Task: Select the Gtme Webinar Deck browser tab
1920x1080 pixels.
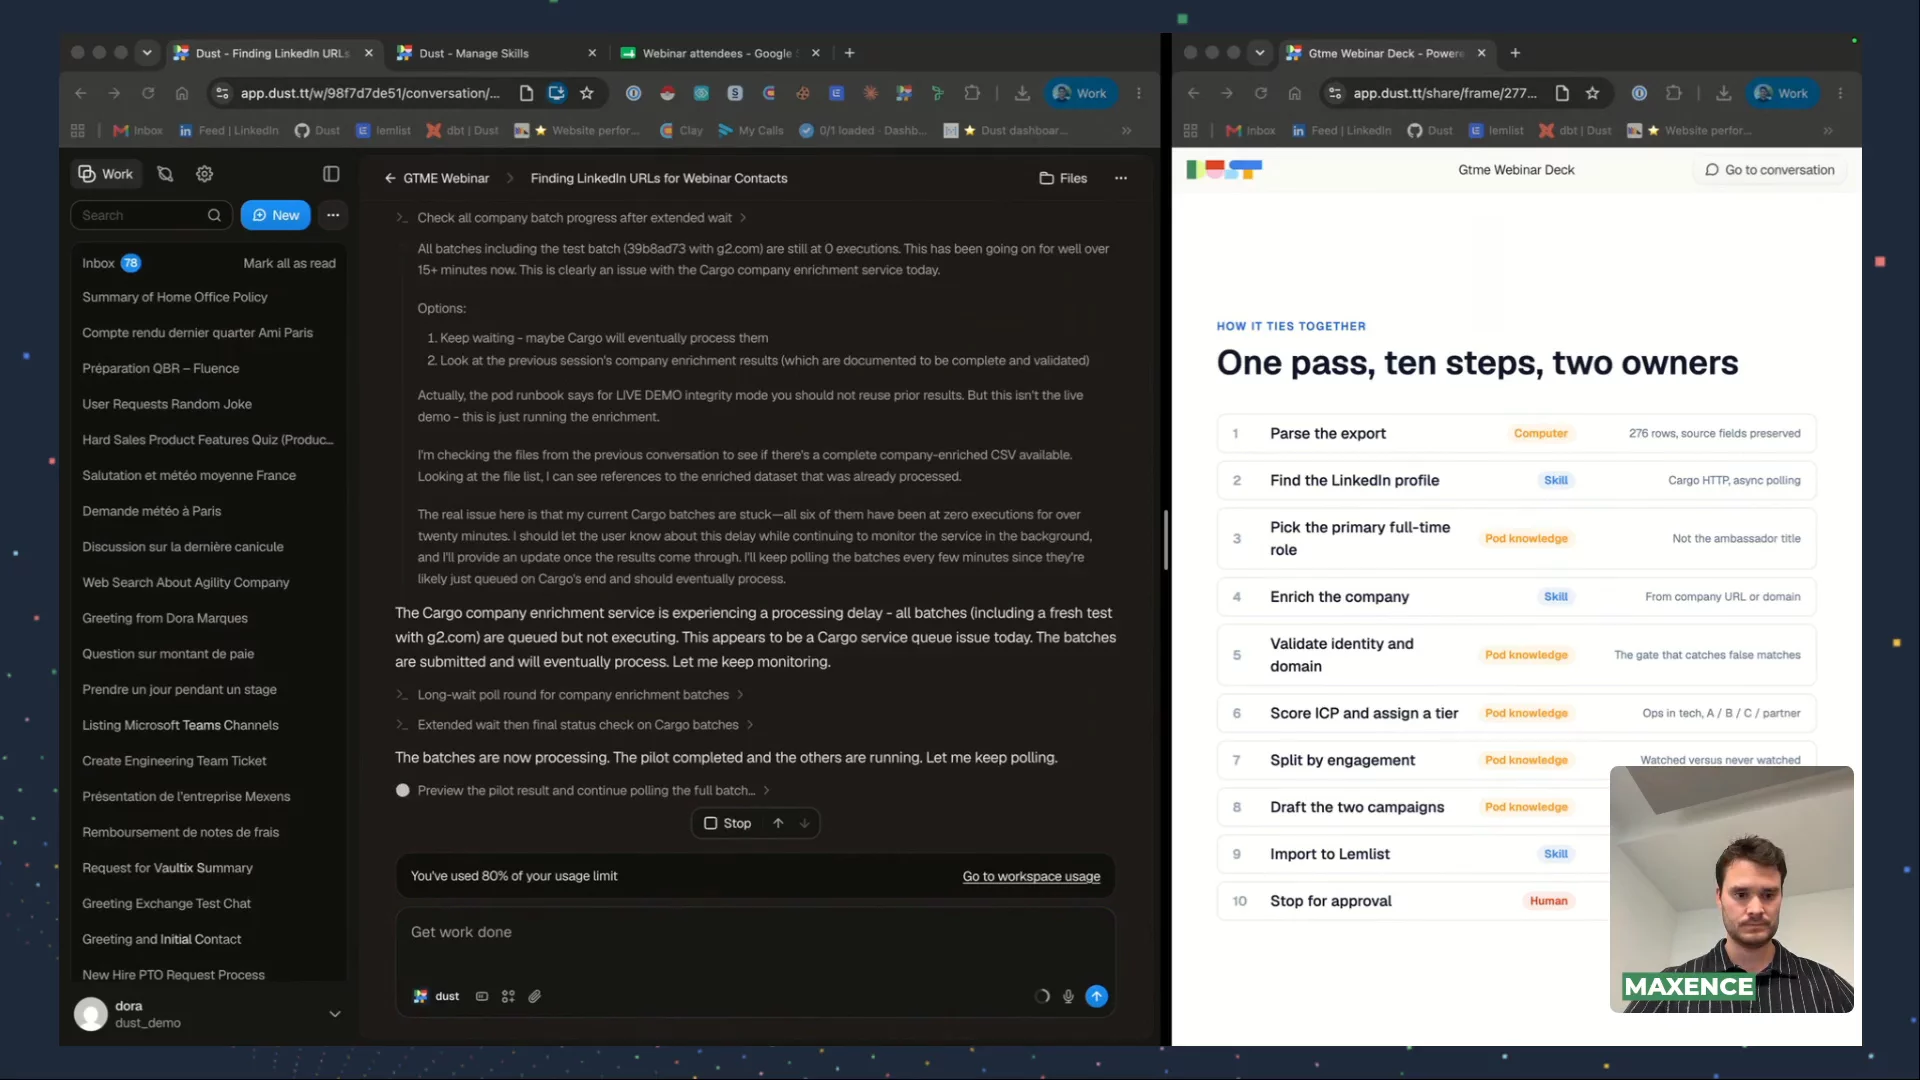Action: (1386, 53)
